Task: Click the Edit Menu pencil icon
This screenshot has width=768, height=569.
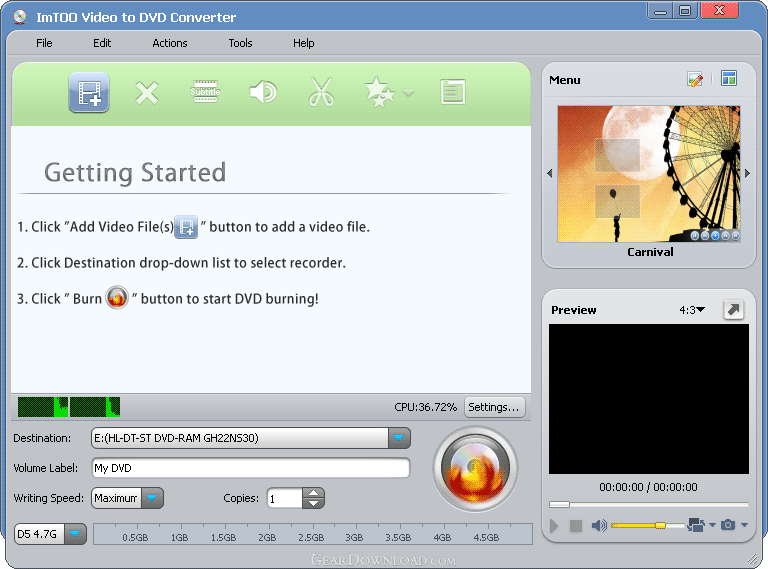Action: (695, 79)
